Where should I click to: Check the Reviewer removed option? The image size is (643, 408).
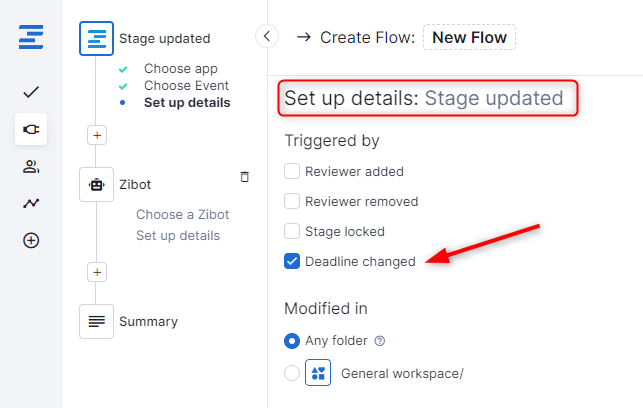[x=292, y=201]
